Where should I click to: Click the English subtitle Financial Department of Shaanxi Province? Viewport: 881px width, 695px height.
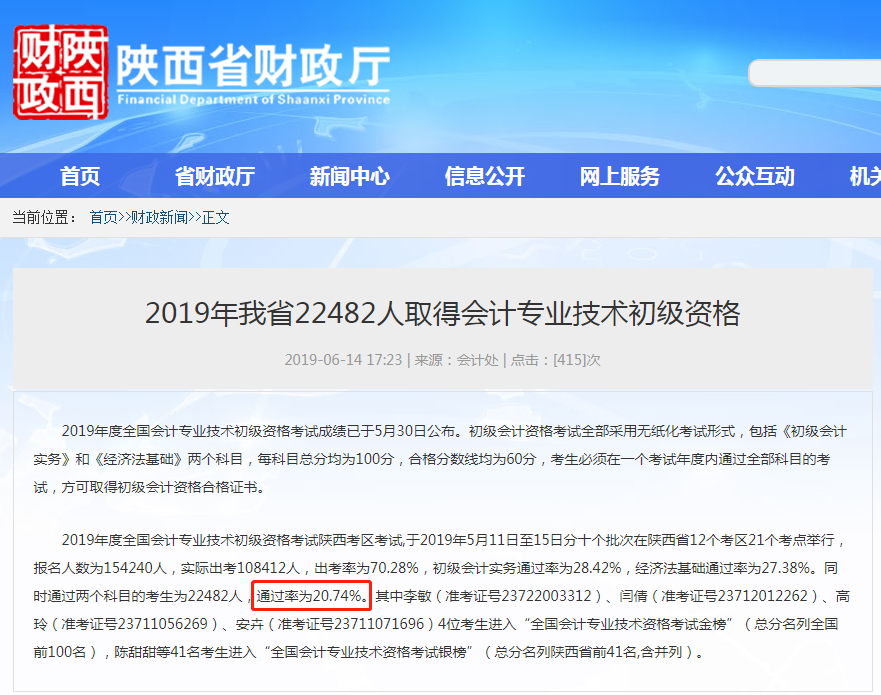tap(253, 99)
